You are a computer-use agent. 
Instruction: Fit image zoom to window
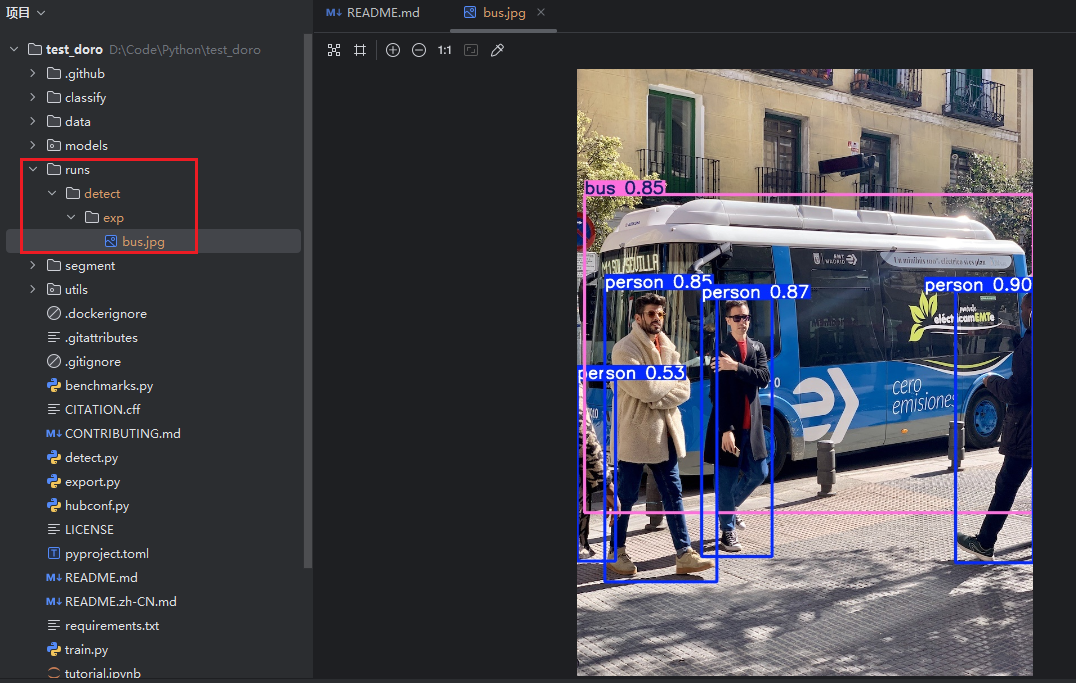point(471,50)
